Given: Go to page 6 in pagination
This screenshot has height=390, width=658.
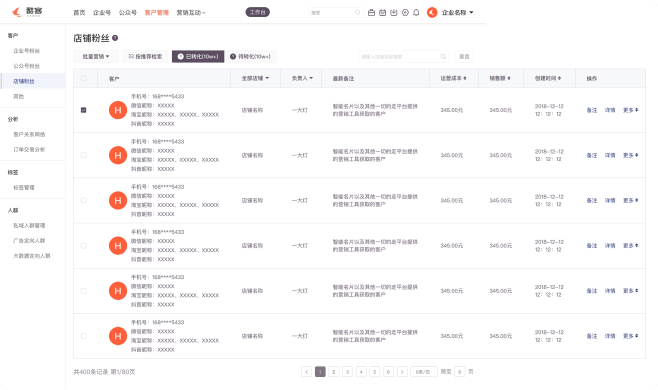Looking at the screenshot, I should (388, 372).
